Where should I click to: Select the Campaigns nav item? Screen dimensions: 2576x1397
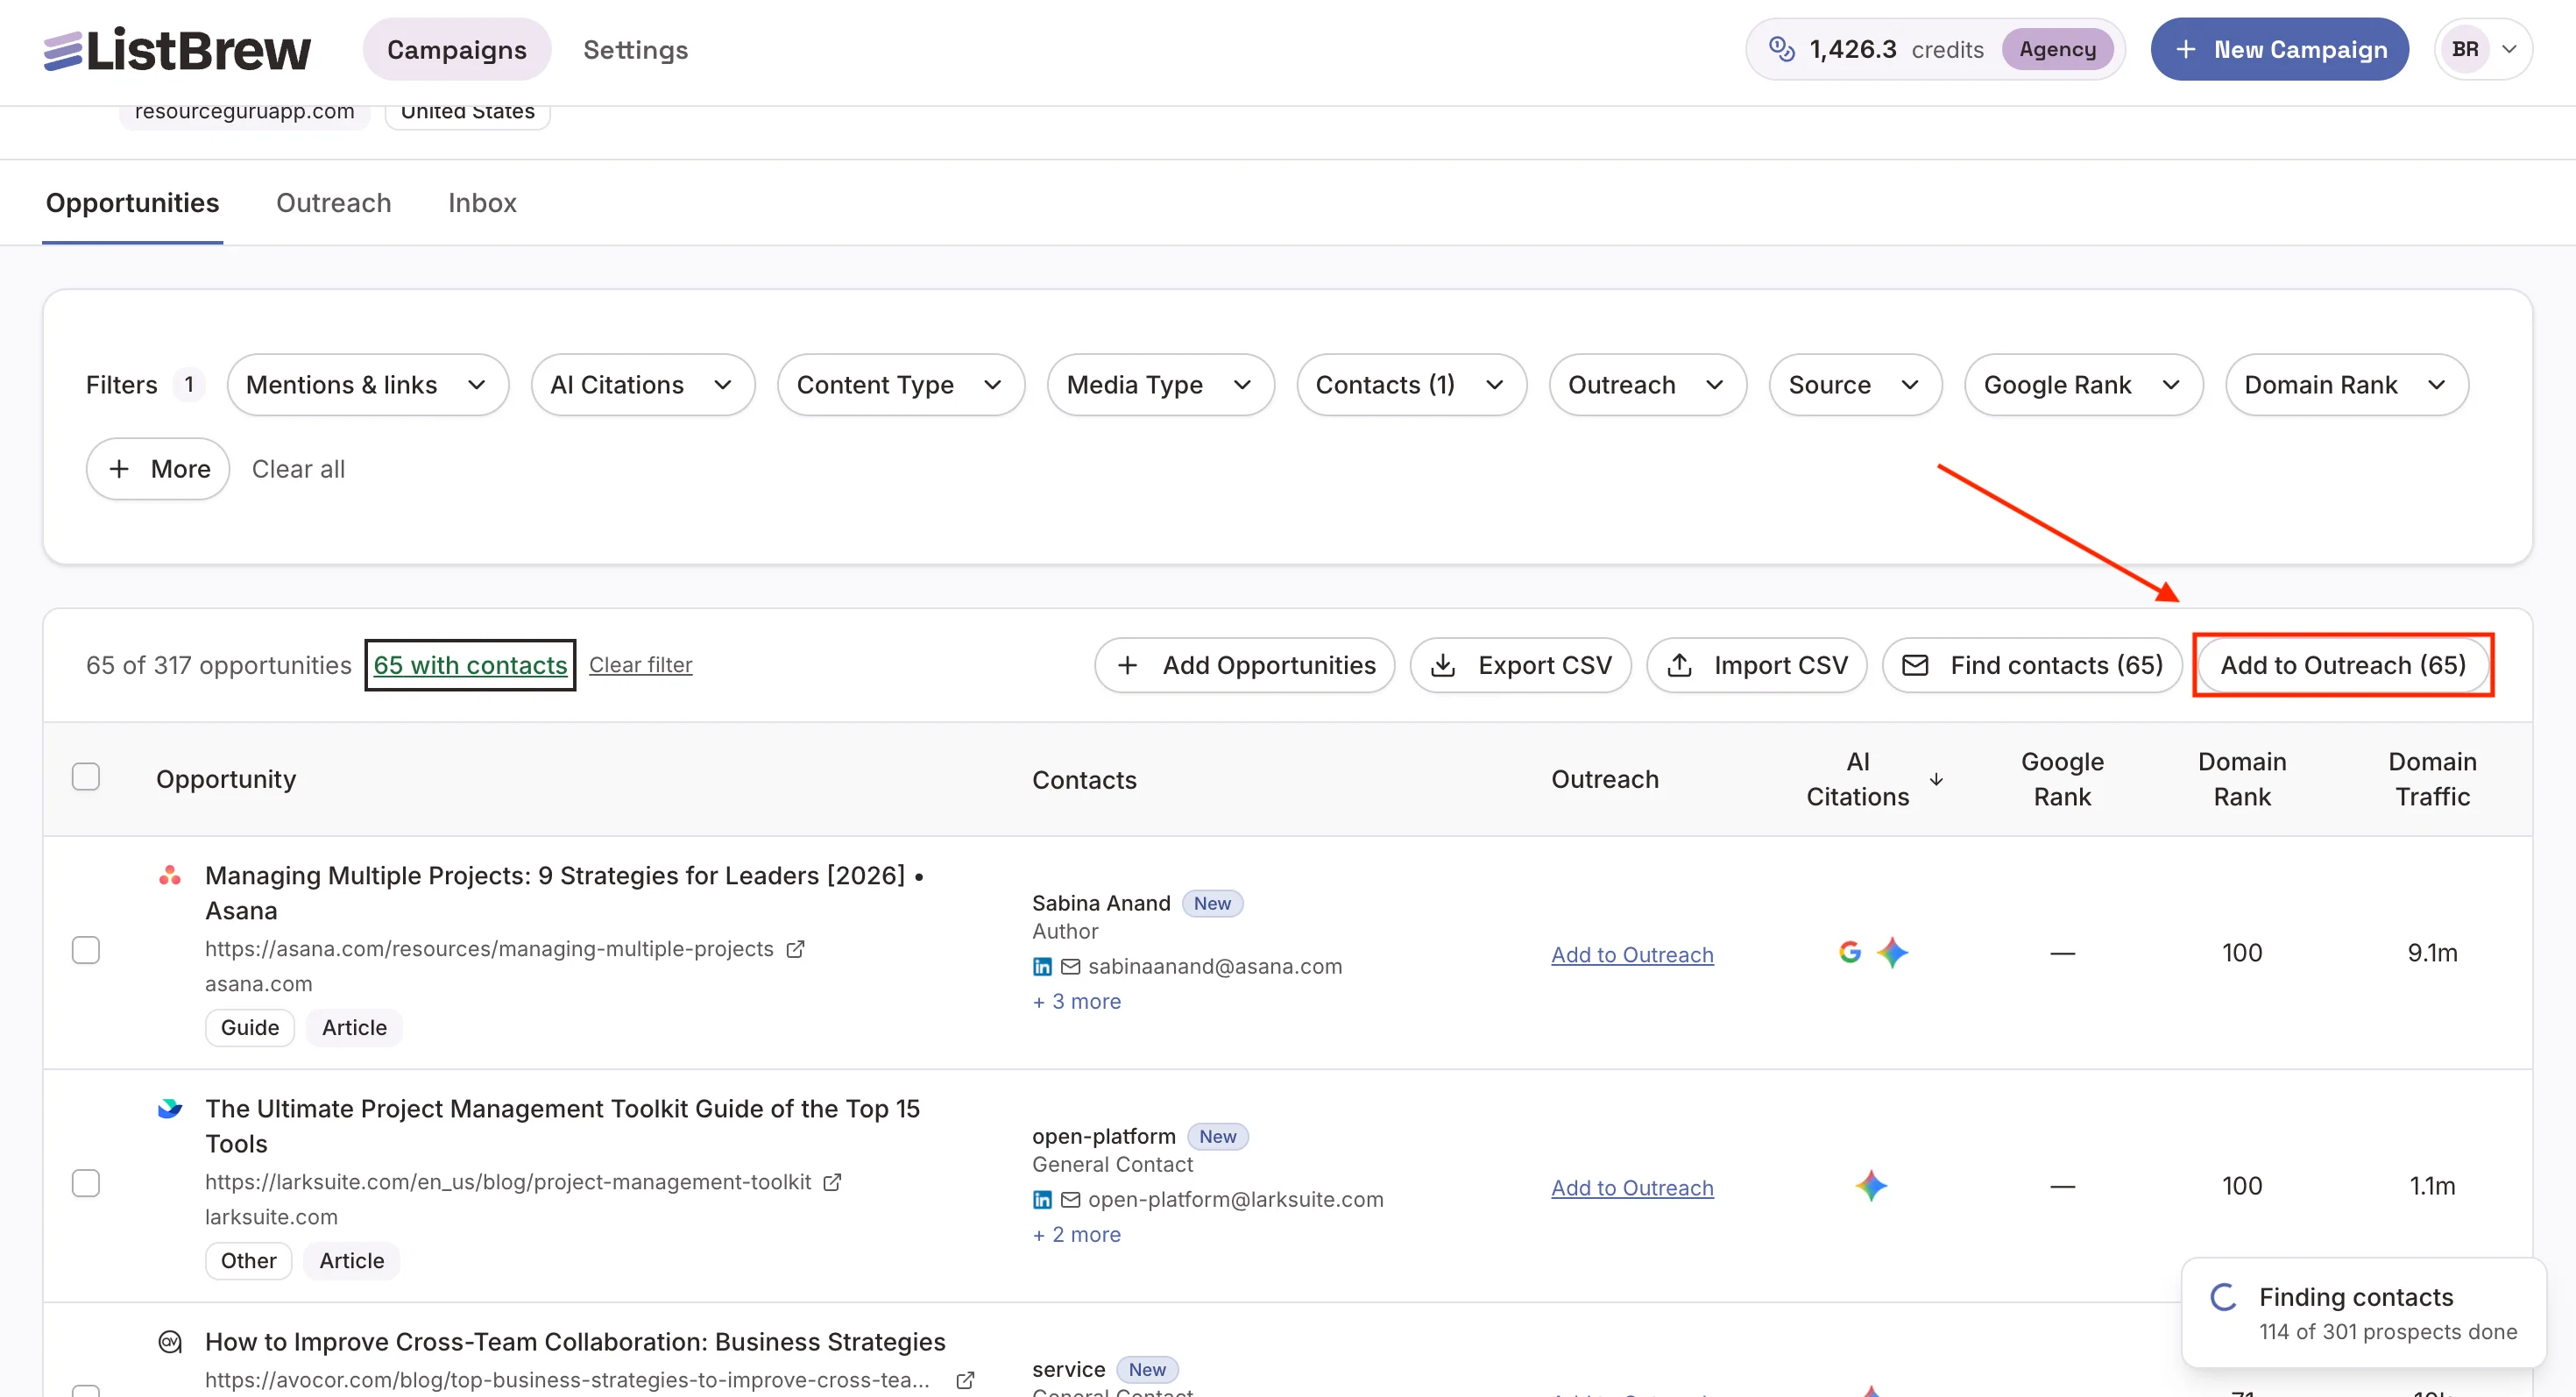[x=457, y=49]
